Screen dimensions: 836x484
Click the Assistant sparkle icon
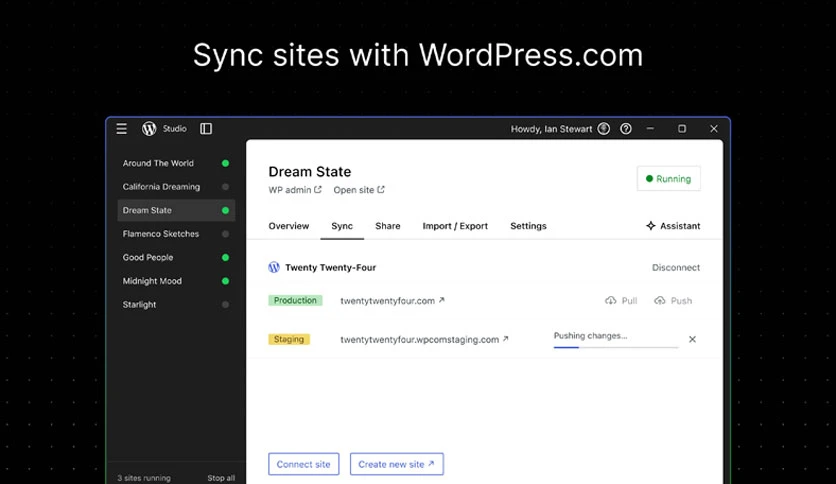pos(650,225)
